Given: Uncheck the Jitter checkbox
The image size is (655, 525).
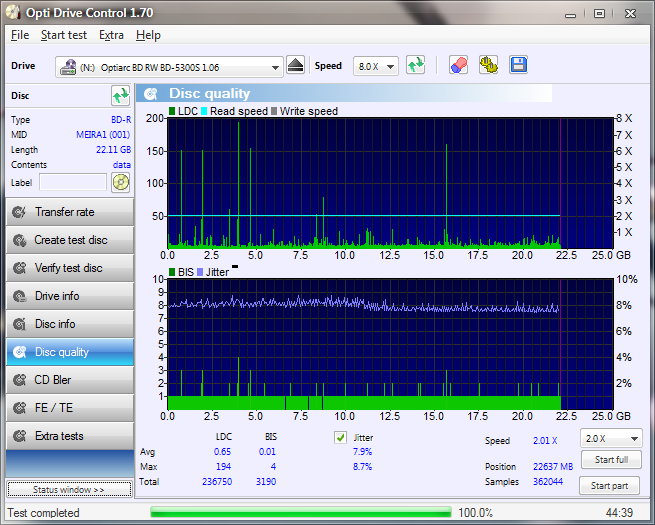Looking at the screenshot, I should click(x=341, y=437).
